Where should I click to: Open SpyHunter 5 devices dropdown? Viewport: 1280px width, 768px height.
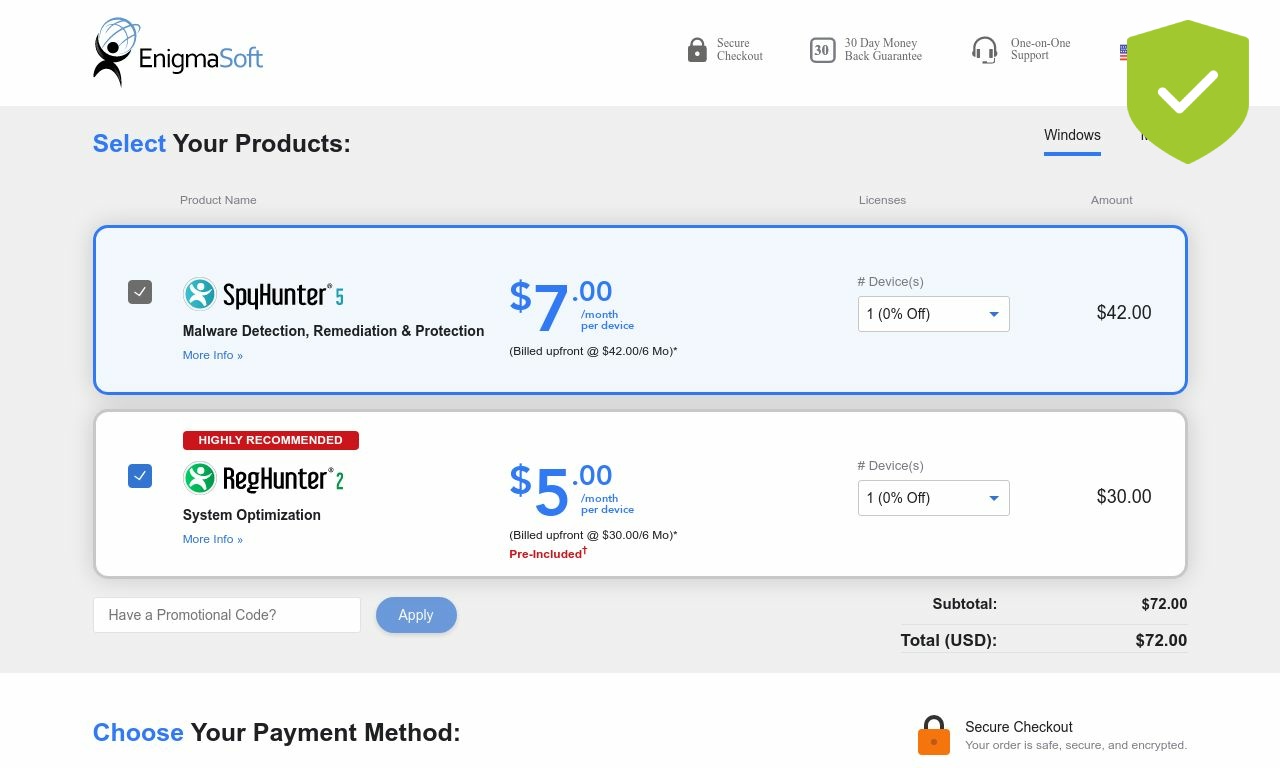[934, 314]
